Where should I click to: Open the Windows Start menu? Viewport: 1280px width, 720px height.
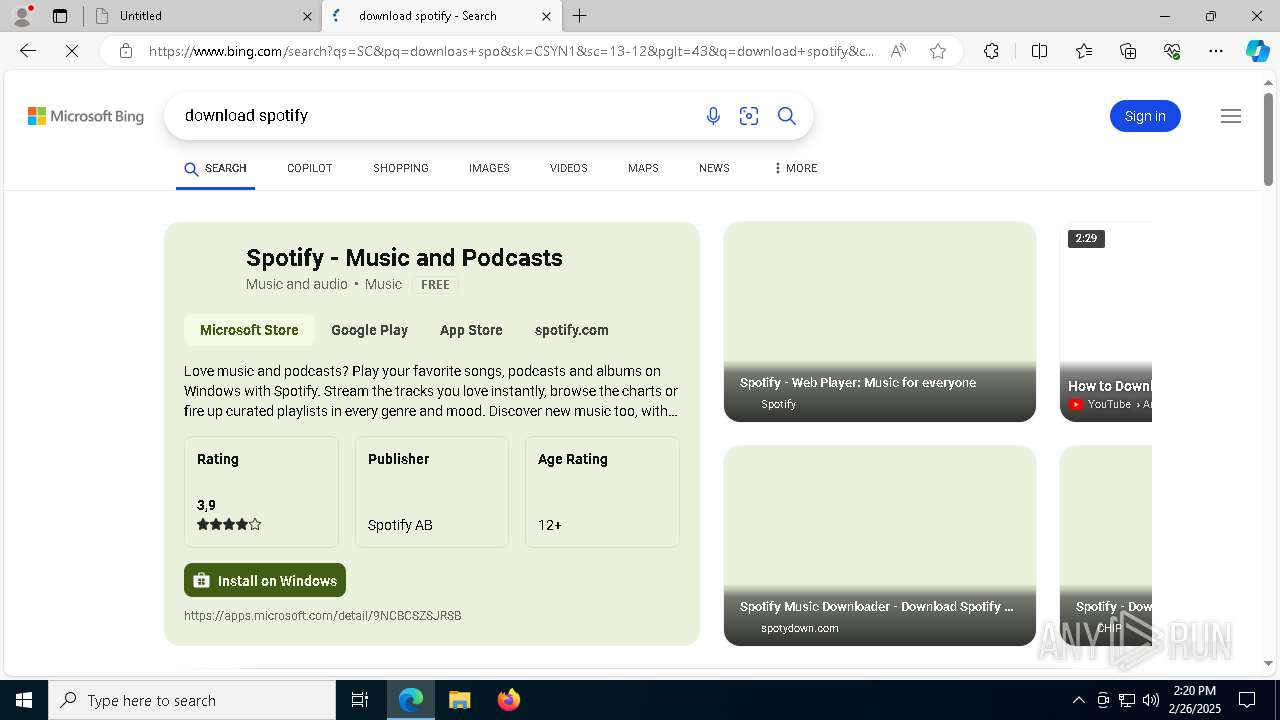click(x=24, y=700)
